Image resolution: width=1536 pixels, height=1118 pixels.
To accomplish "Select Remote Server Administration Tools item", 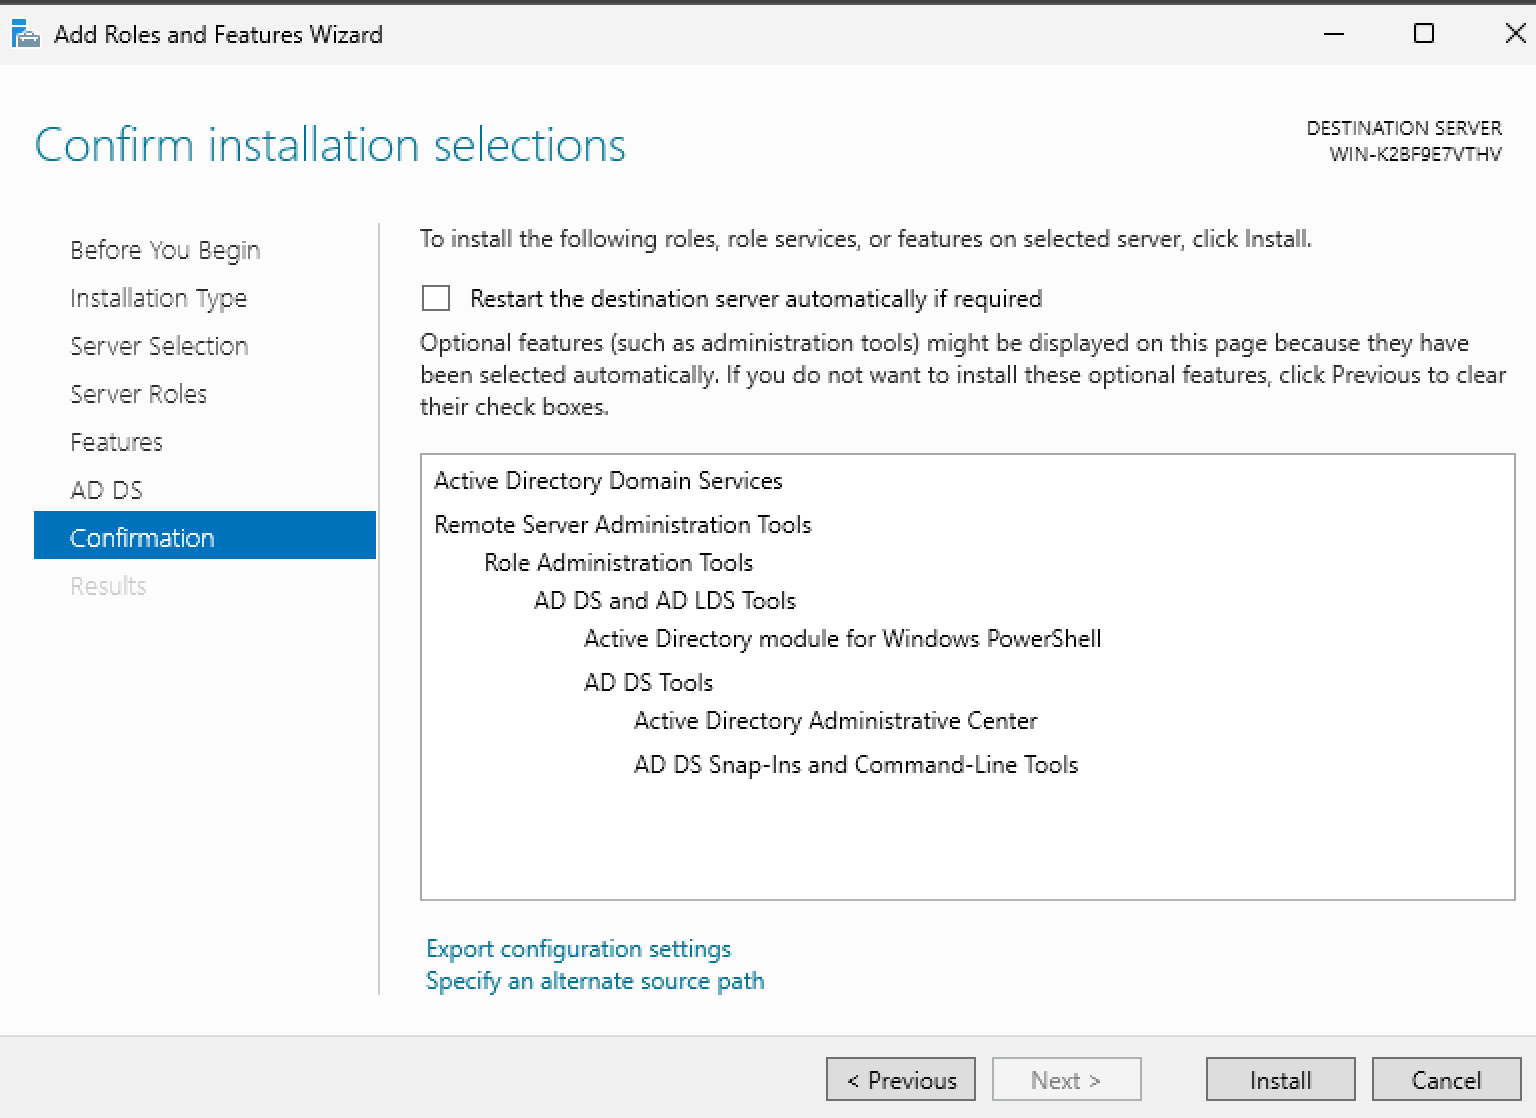I will coord(622,525).
